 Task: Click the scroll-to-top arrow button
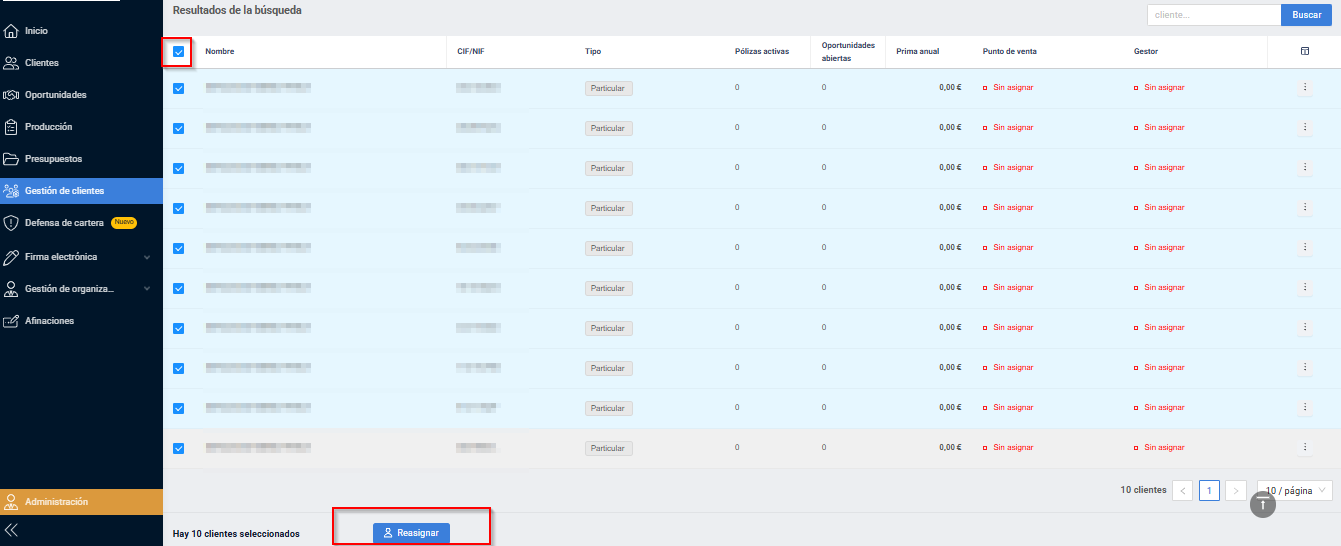point(1263,504)
